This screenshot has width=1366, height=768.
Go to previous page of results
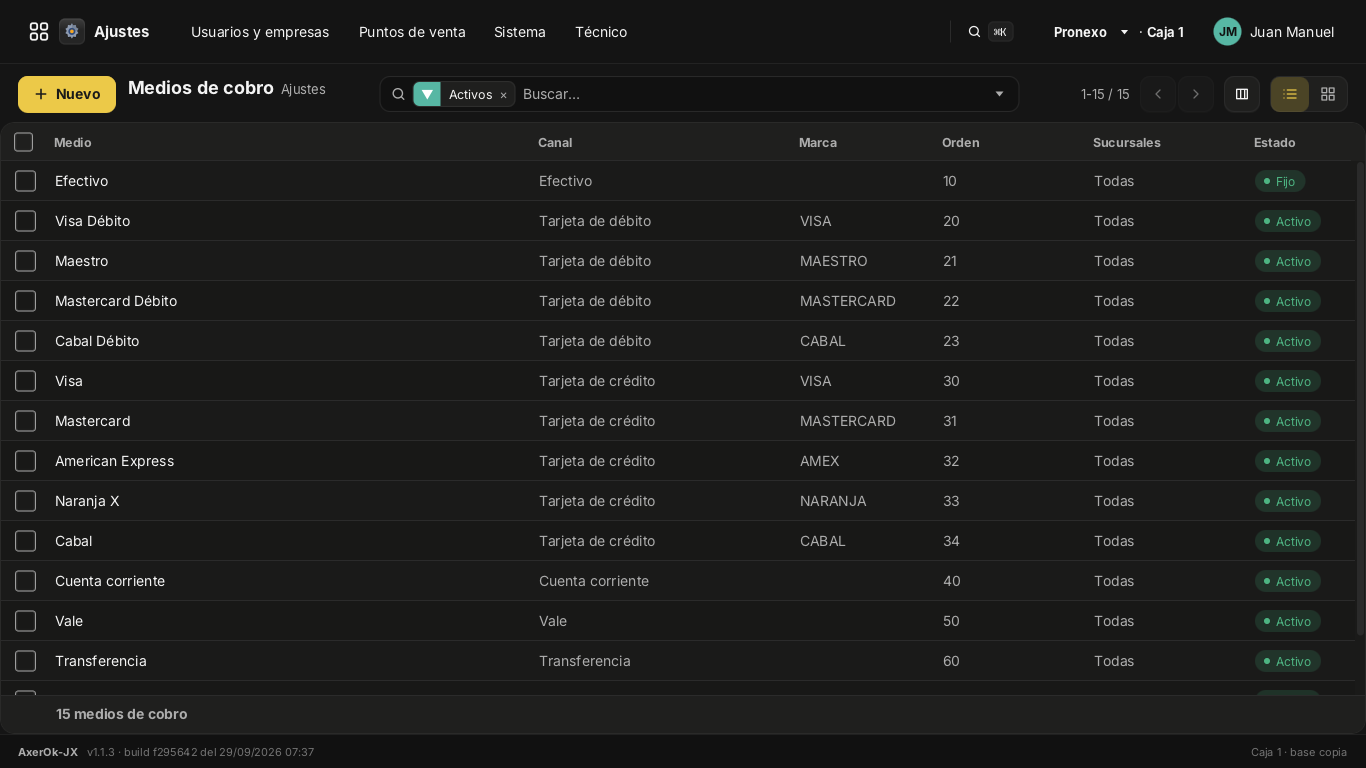pyautogui.click(x=1158, y=94)
